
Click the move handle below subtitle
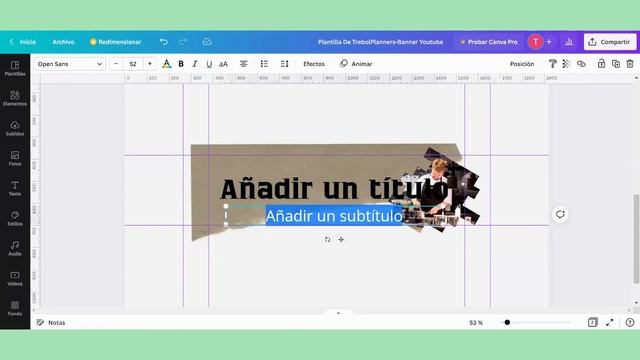341,240
